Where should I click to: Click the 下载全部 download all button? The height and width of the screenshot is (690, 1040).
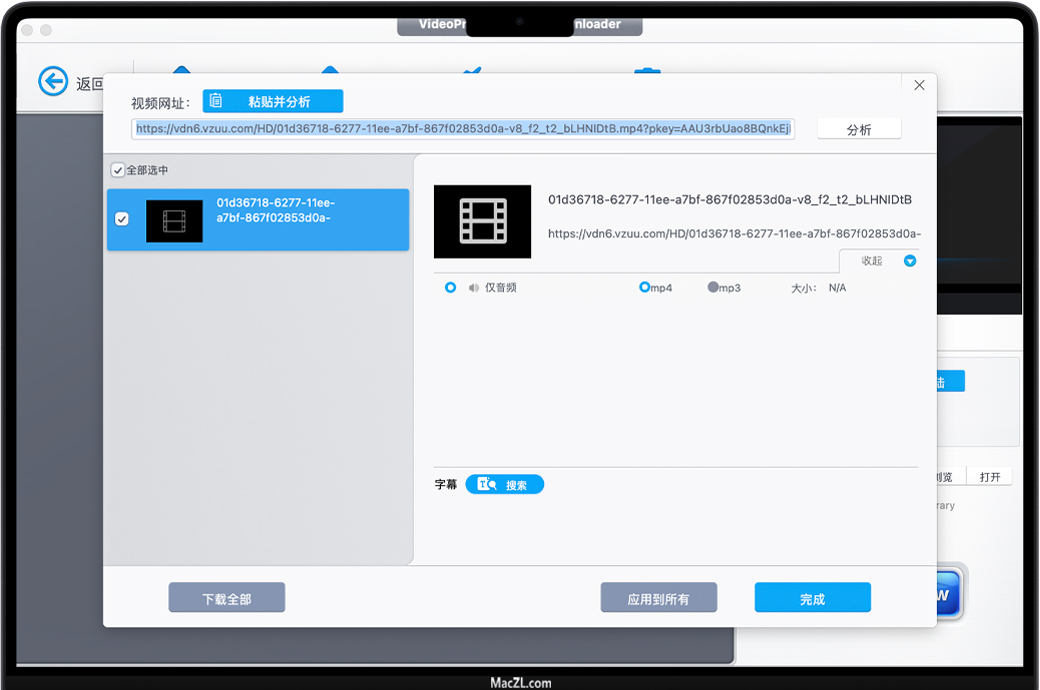[227, 598]
